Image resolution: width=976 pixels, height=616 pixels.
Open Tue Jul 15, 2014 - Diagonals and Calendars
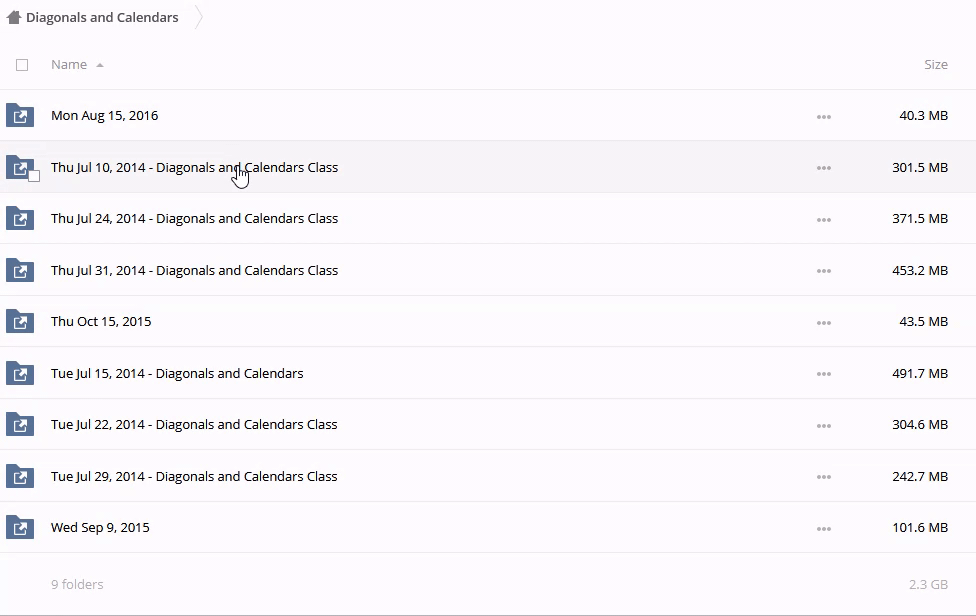(177, 374)
